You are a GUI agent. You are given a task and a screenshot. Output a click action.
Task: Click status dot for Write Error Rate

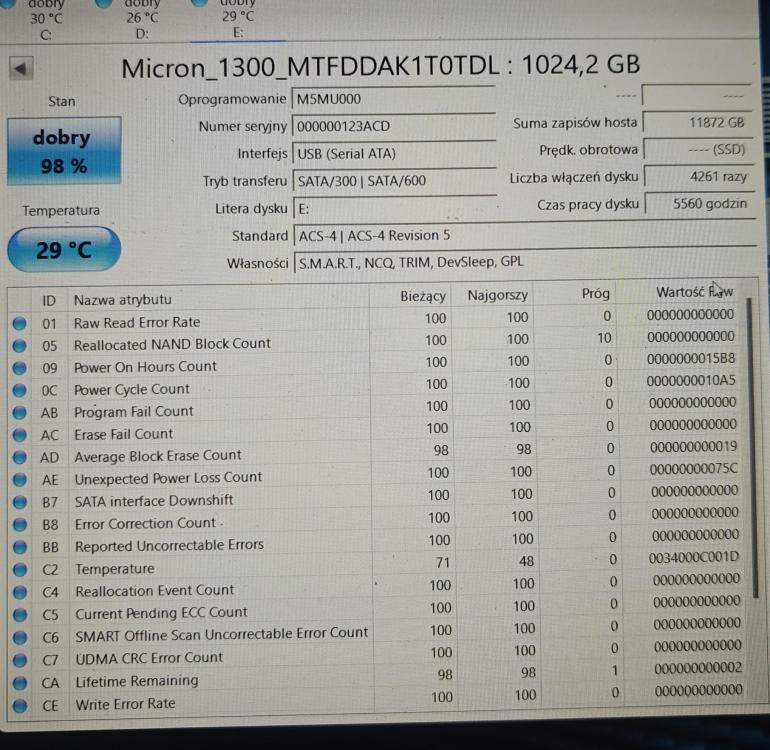coord(20,706)
